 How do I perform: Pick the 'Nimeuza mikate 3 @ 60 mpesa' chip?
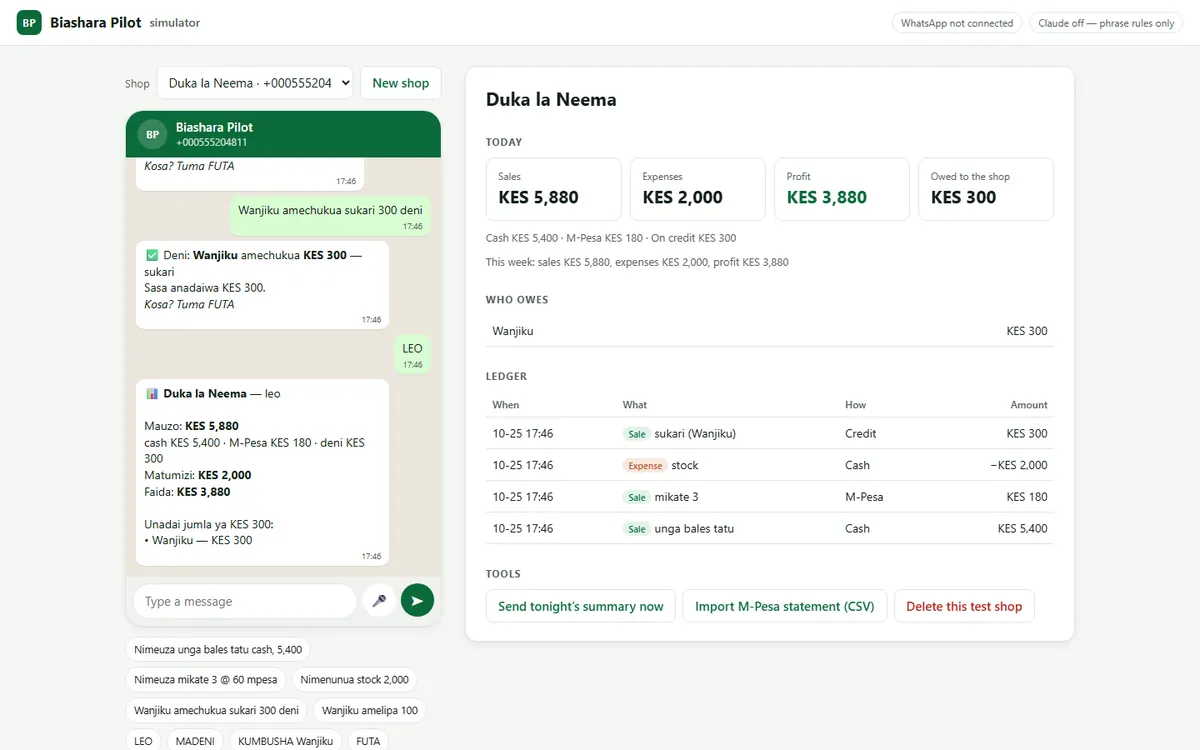pos(206,680)
